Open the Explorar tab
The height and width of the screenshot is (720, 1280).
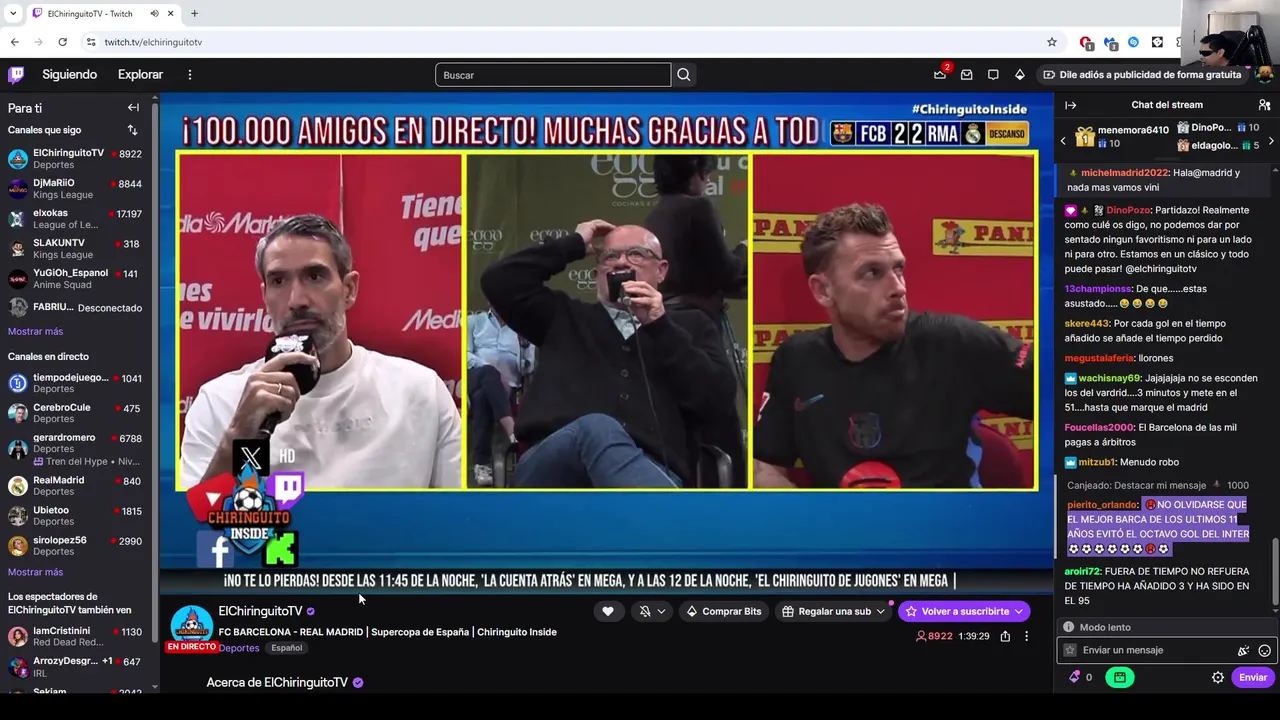[x=140, y=75]
